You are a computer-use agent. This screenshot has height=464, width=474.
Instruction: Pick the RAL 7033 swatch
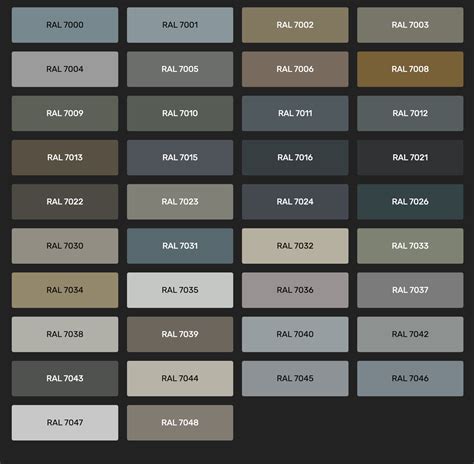410,246
